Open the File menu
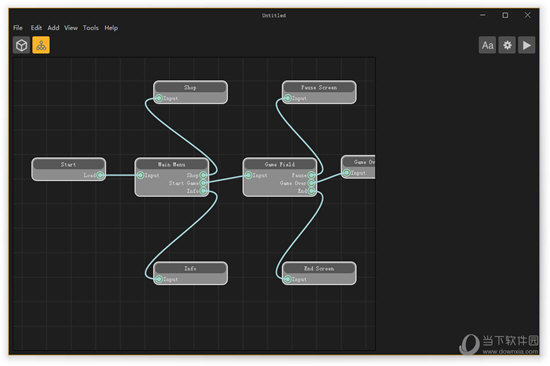Viewport: 550px width, 366px height. (18, 28)
